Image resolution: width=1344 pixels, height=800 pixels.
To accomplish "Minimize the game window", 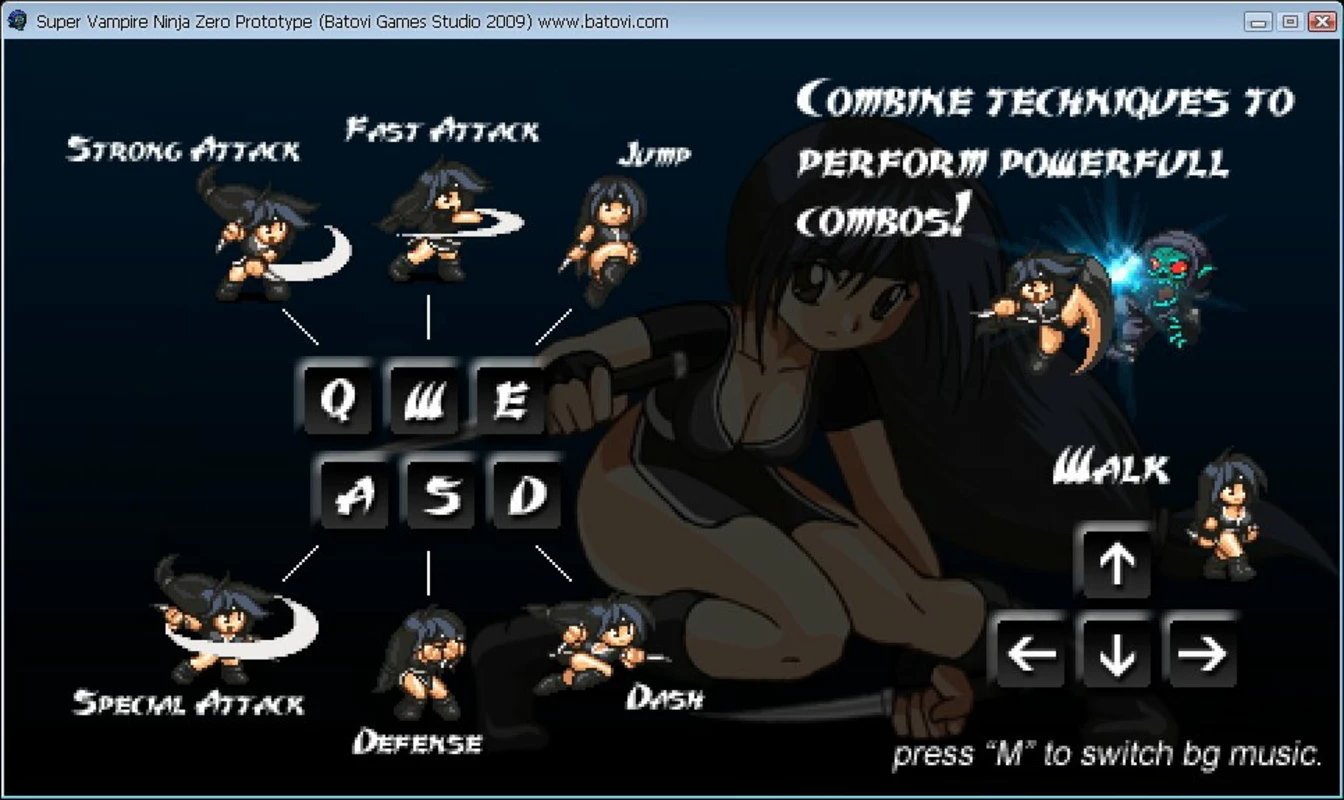I will coord(1260,21).
